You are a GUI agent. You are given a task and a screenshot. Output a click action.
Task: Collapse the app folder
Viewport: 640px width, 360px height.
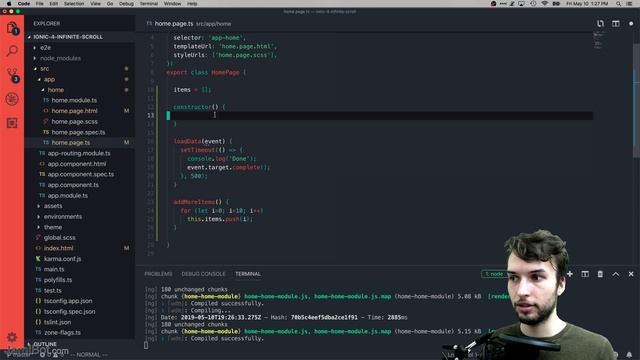tap(49, 79)
